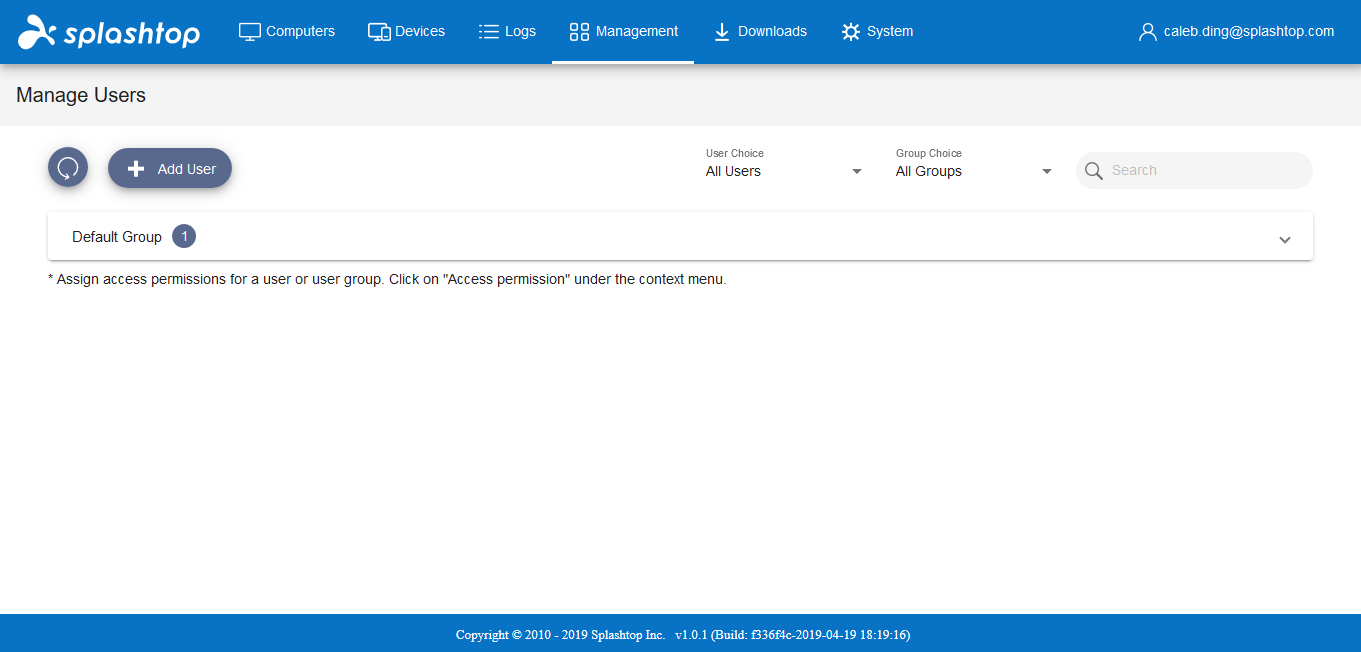Open the caleb.ding@splashtop.com account menu
The image size is (1361, 652).
pyautogui.click(x=1236, y=31)
